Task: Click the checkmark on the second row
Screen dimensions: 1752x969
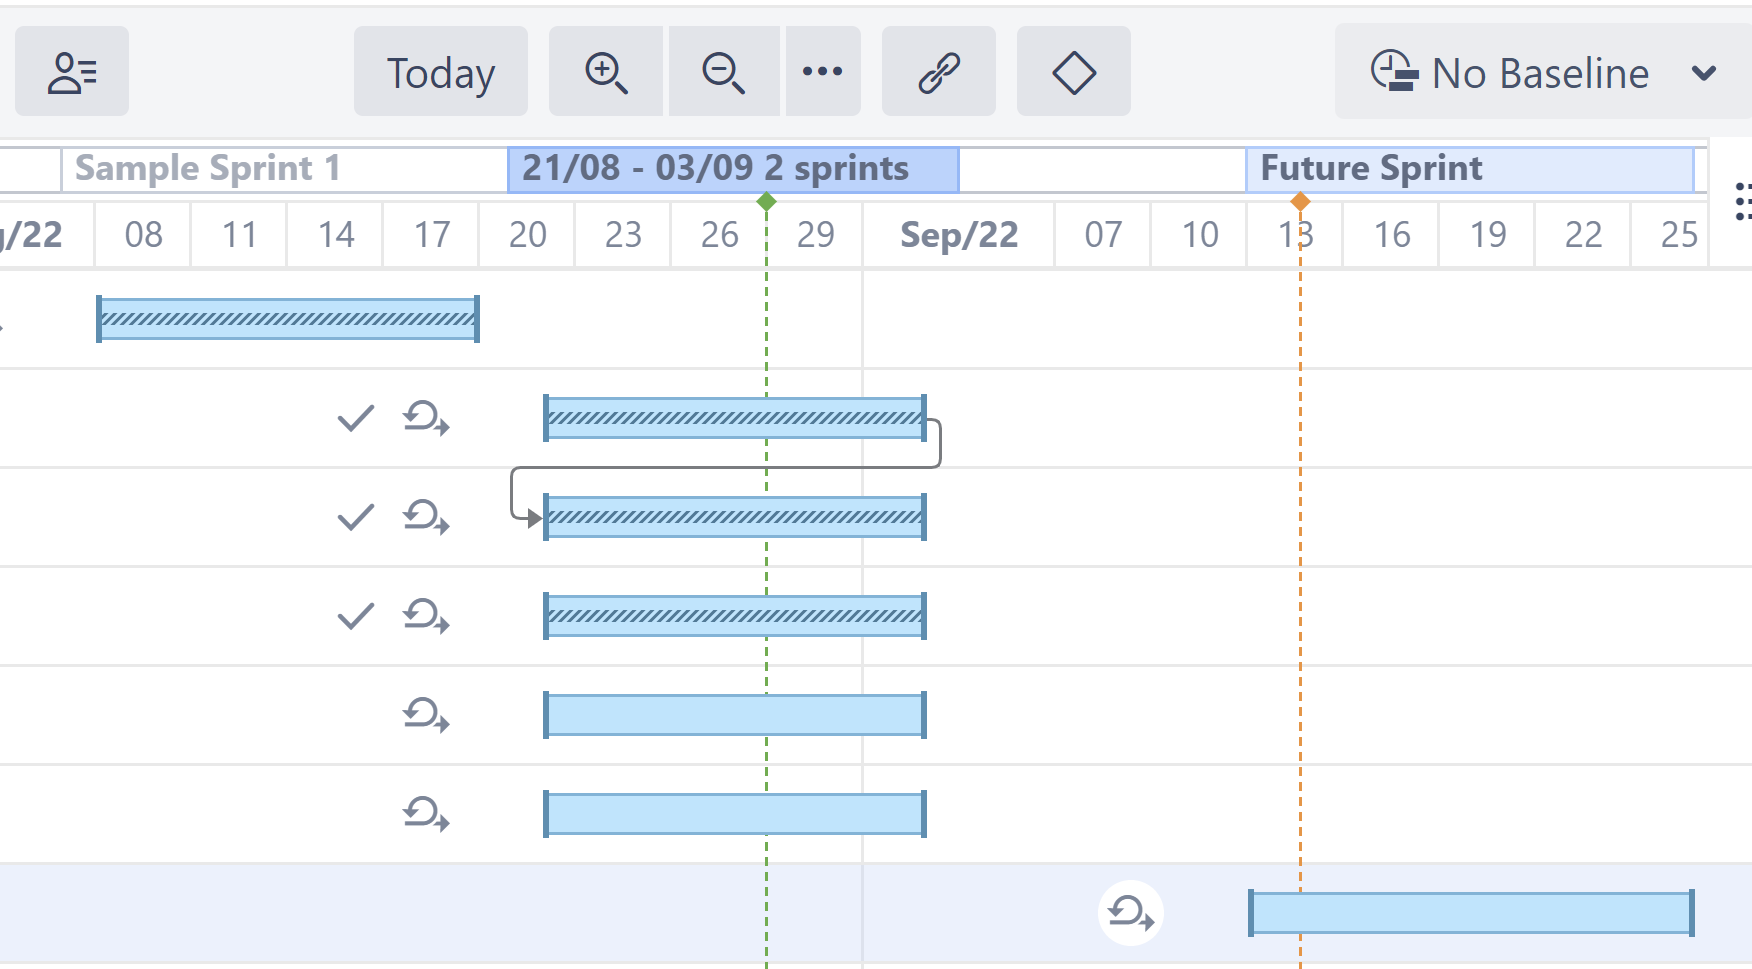Action: tap(355, 418)
